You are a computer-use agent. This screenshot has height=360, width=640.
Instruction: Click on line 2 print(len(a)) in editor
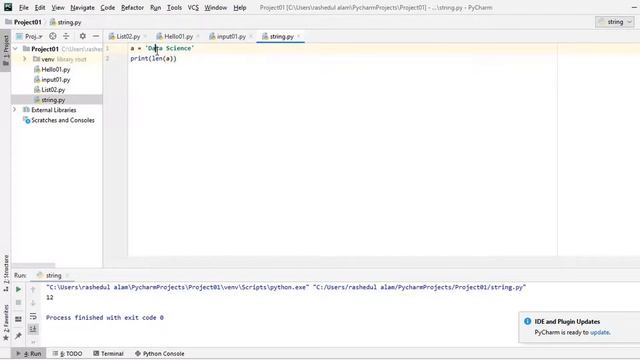click(153, 58)
